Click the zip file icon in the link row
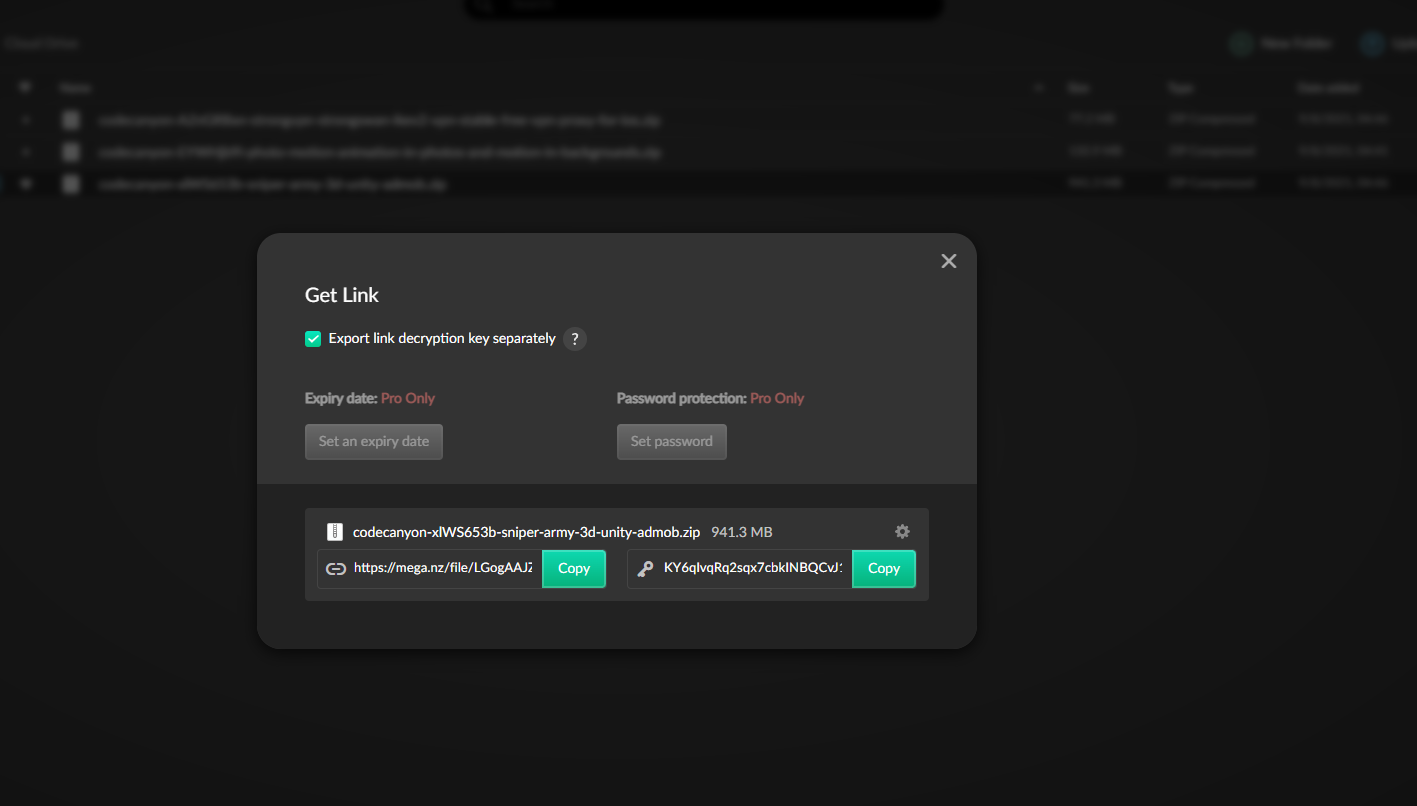 tap(335, 532)
